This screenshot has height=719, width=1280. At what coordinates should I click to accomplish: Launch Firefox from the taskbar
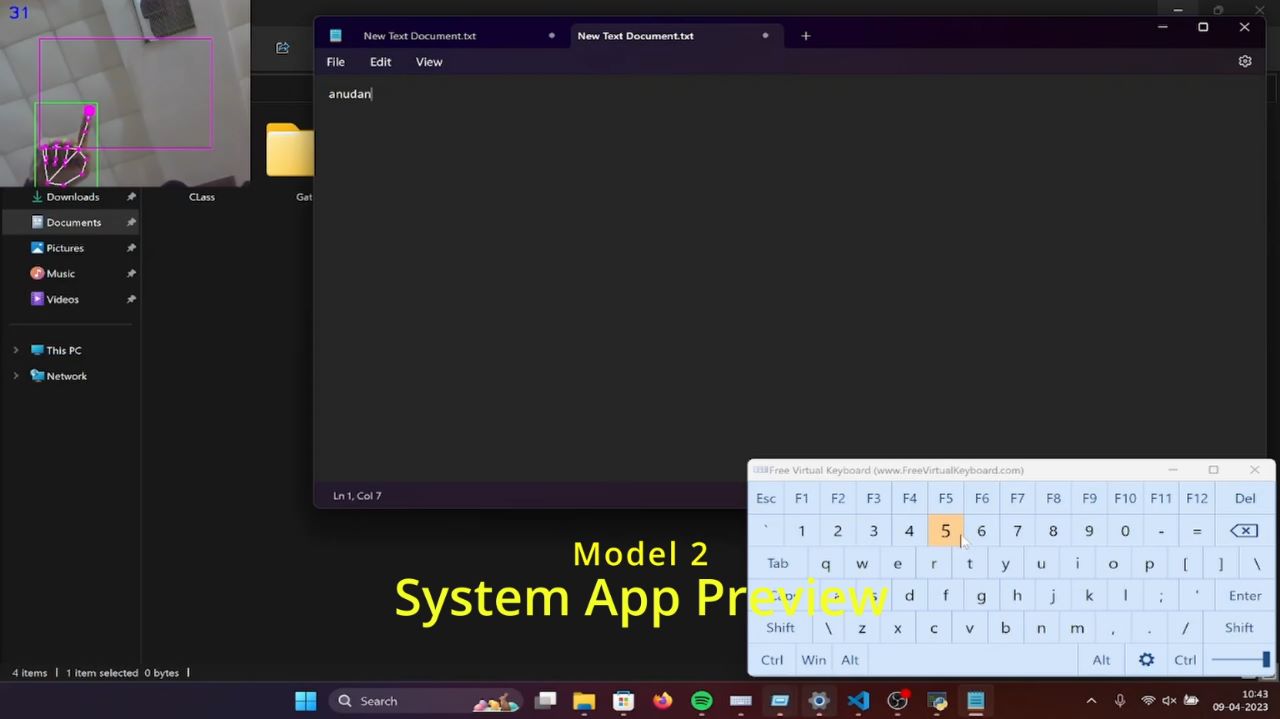[x=663, y=701]
